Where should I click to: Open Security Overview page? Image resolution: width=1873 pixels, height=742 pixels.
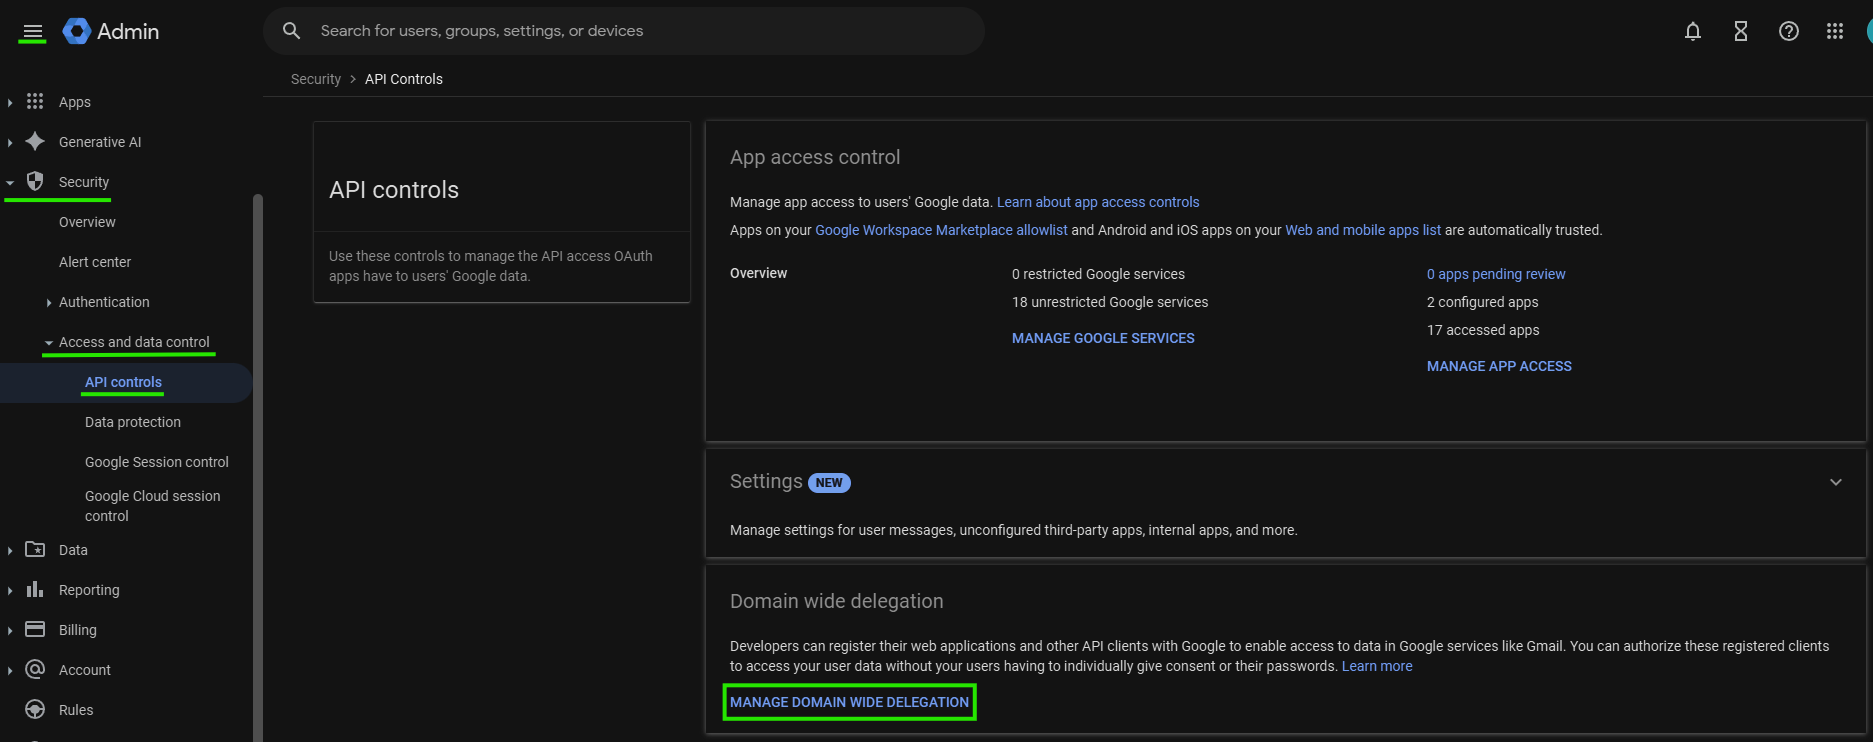point(87,222)
